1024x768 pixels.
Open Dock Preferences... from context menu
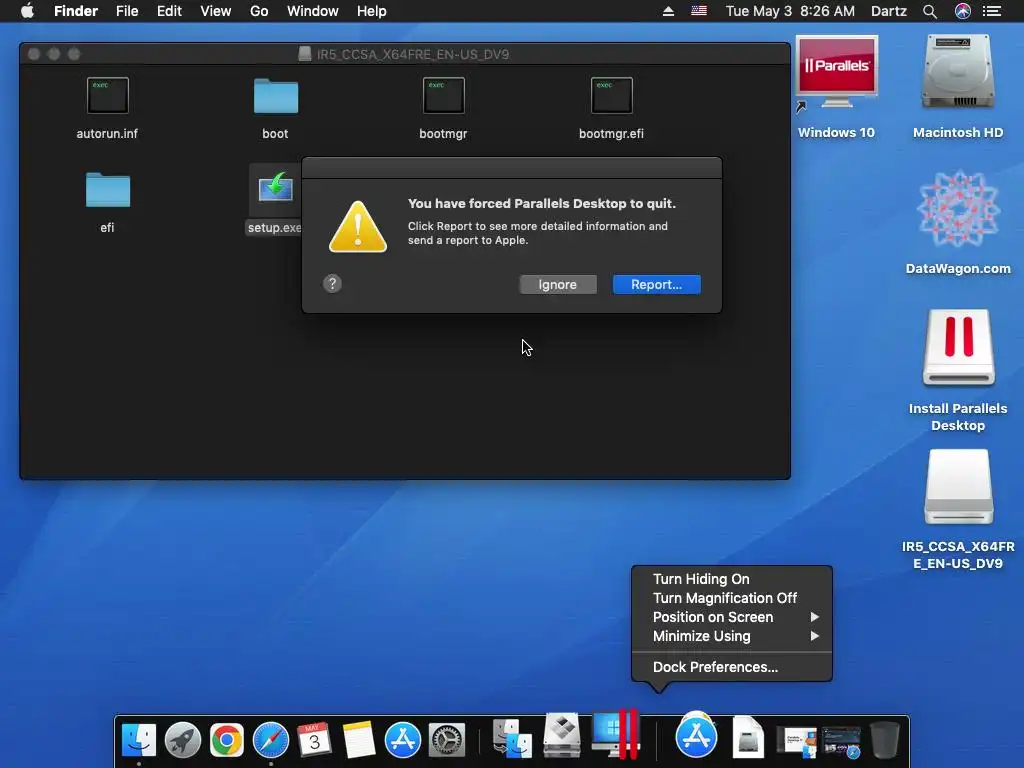point(732,667)
